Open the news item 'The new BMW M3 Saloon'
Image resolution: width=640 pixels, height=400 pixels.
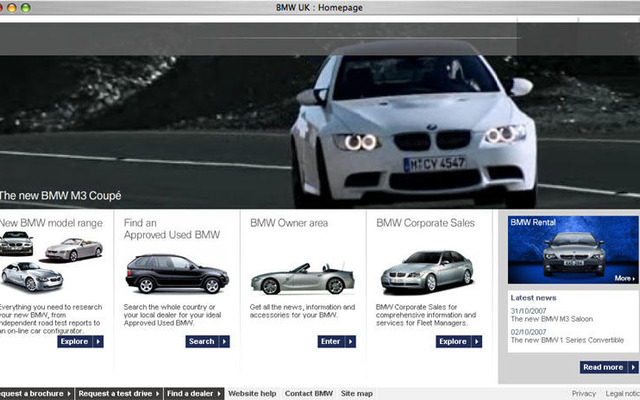(552, 319)
